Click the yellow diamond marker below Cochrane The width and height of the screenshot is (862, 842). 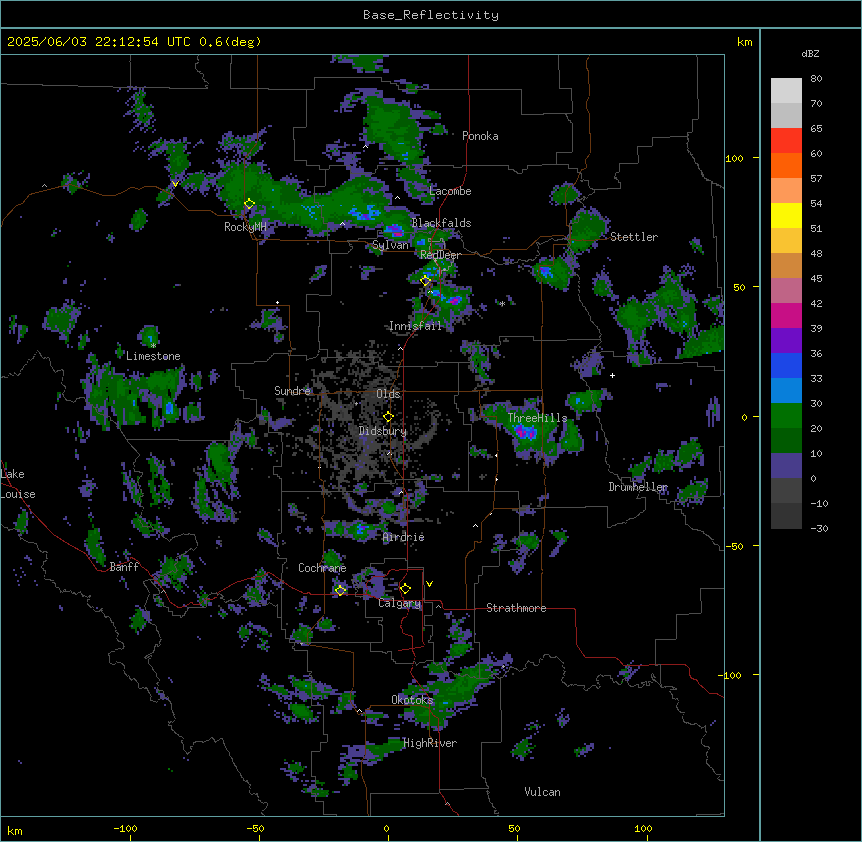pos(340,590)
